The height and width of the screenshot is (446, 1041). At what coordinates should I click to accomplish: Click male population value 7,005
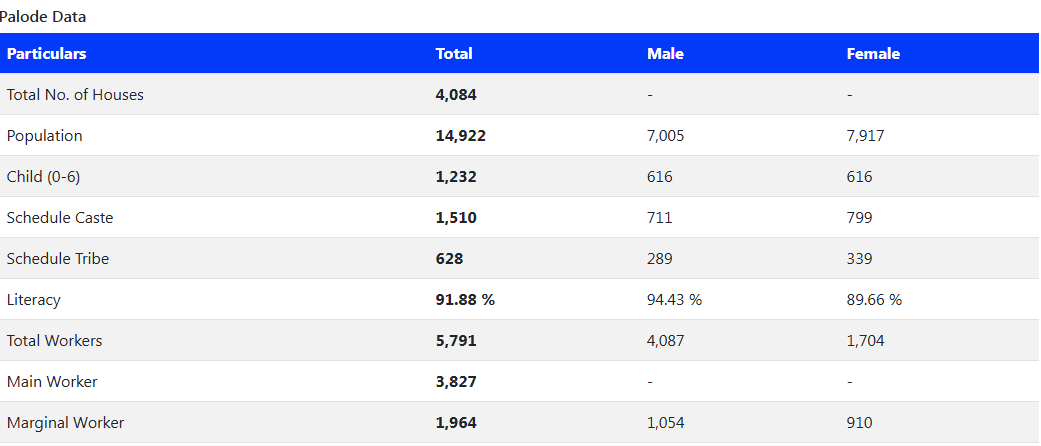pos(665,136)
